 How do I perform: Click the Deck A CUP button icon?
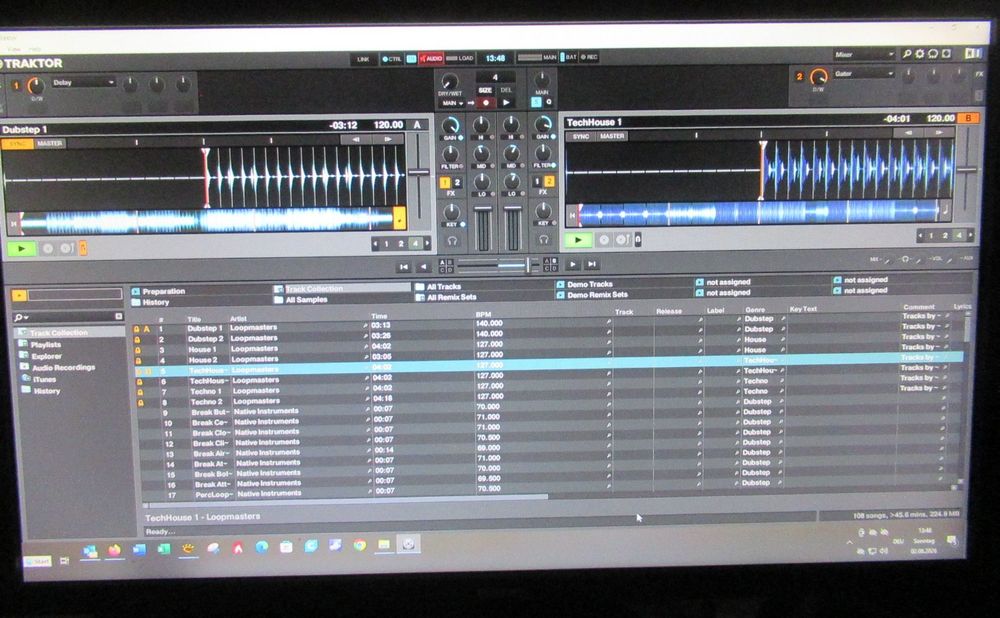coord(66,248)
